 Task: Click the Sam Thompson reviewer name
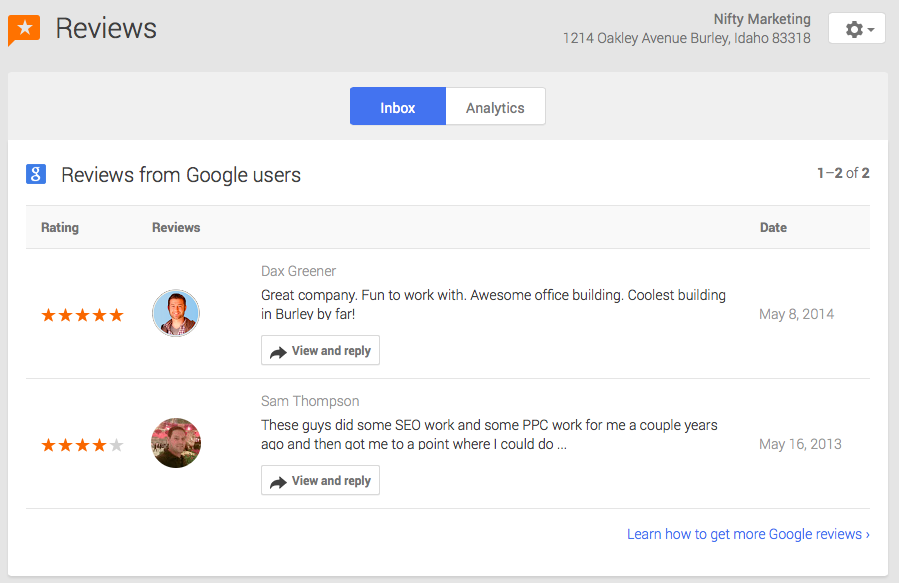pyautogui.click(x=310, y=401)
